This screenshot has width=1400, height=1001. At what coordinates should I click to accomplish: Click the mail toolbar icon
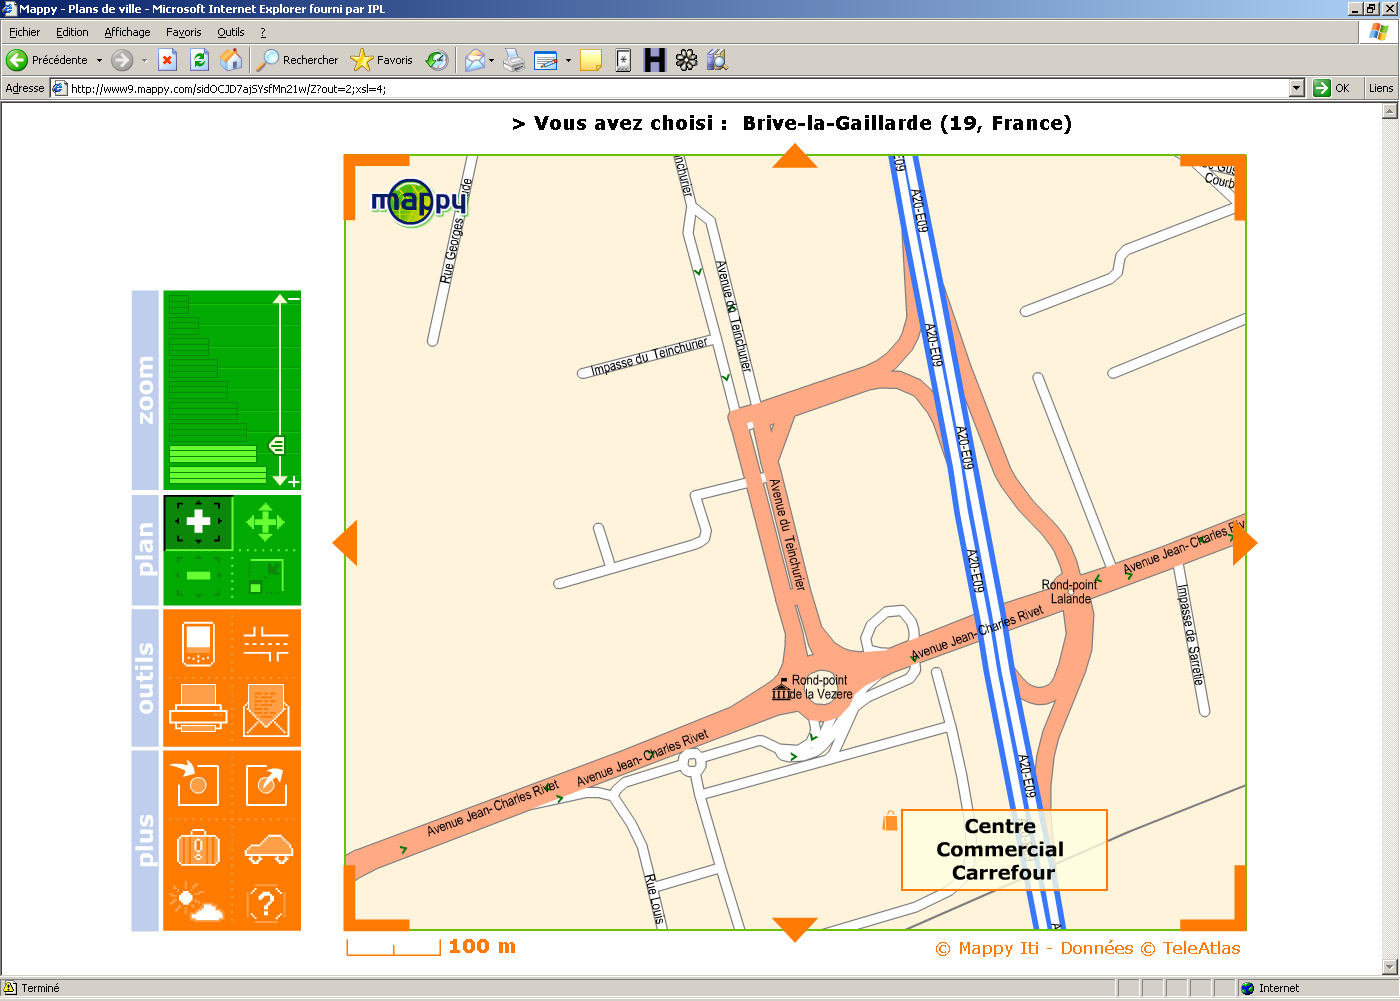tap(475, 60)
